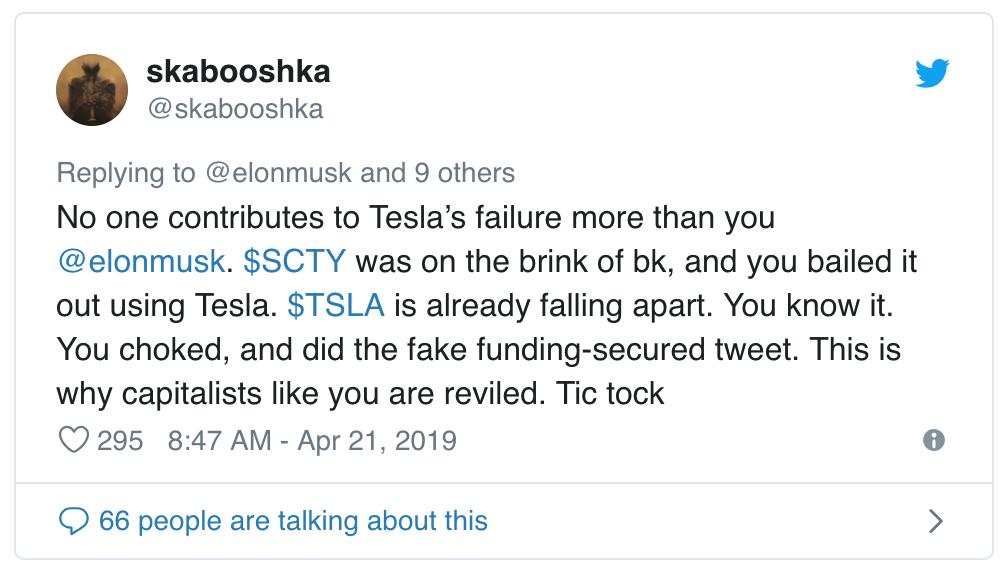
Task: Show the '9 others' reply recipients
Action: point(464,173)
